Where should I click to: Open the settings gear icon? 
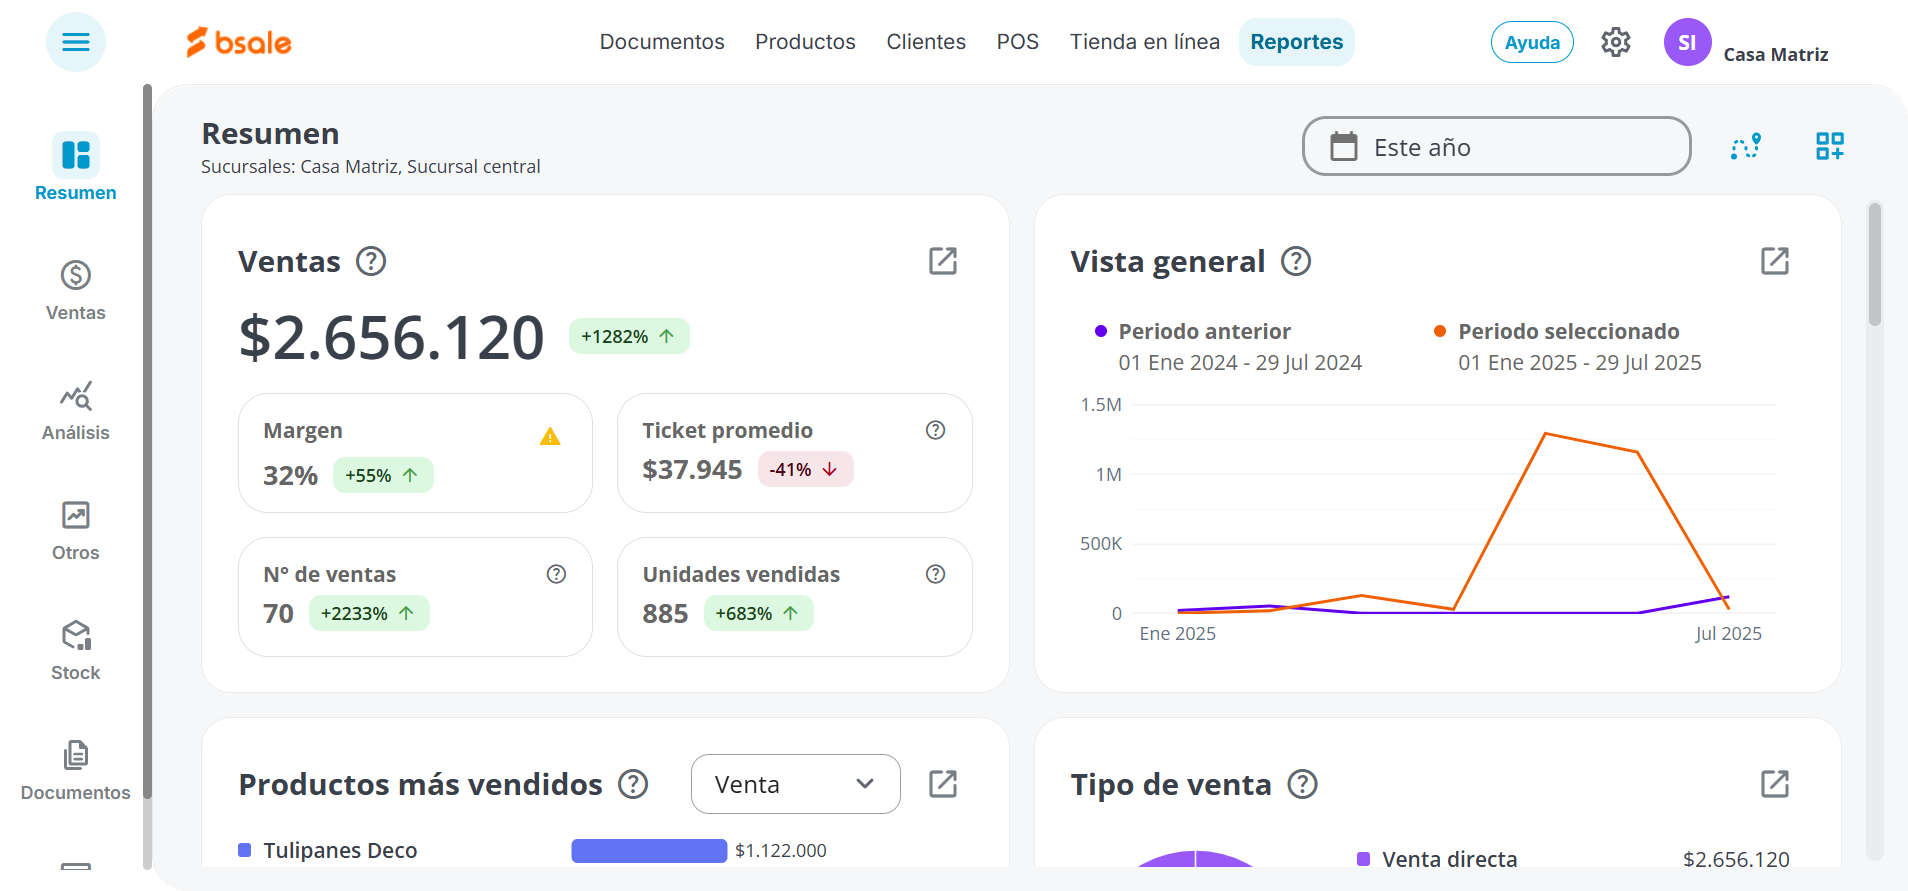[x=1616, y=42]
